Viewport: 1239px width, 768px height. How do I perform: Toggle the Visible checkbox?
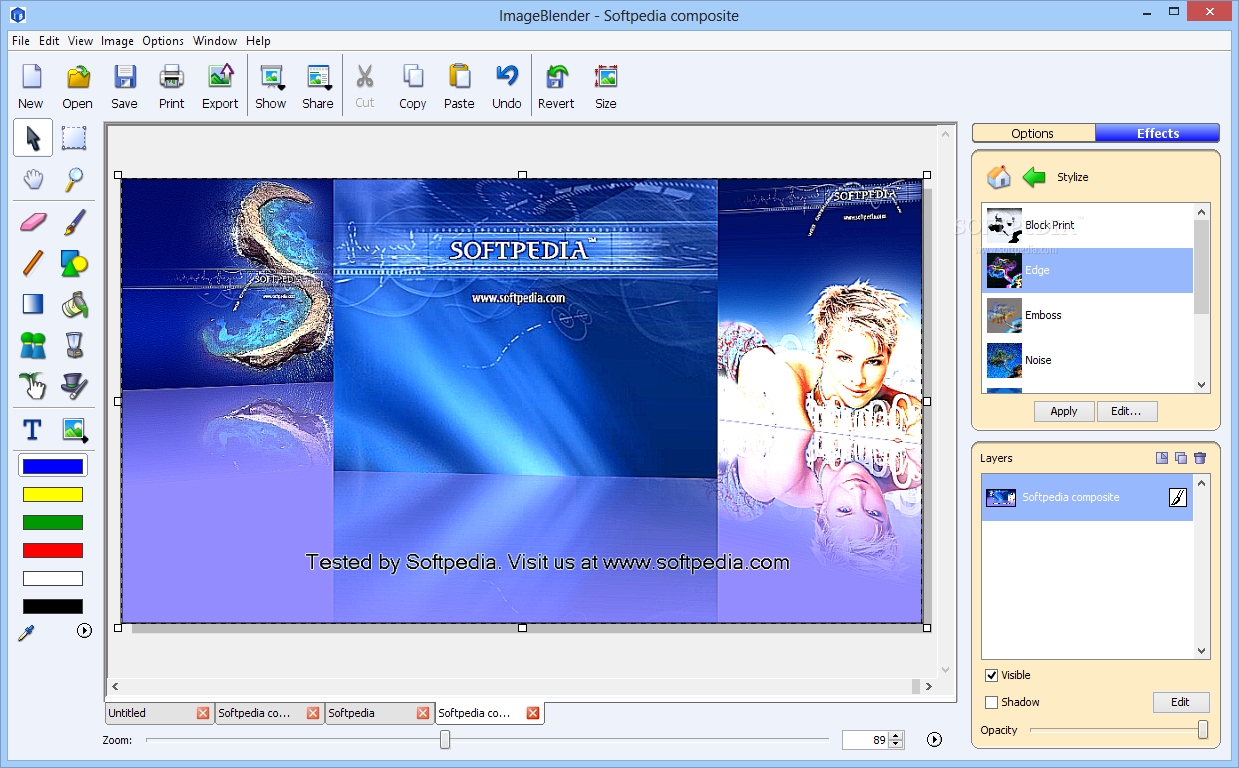(x=991, y=675)
